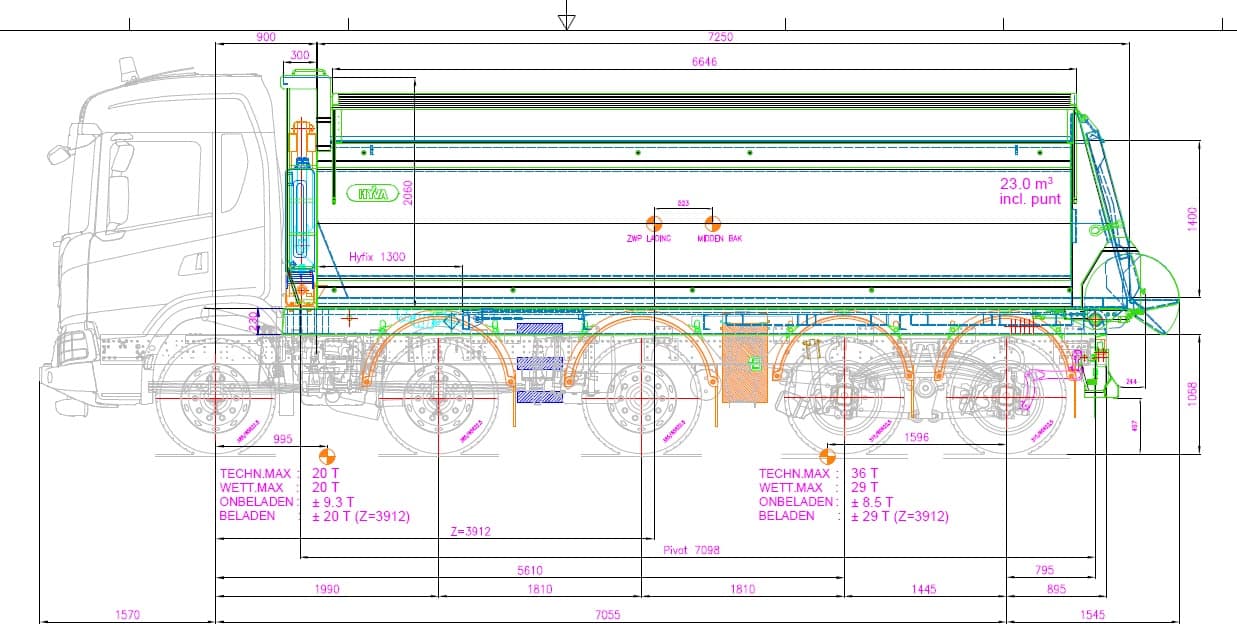This screenshot has height=643, width=1237.
Task: Click the vertical 1400 tailgate height dimension
Action: click(1191, 219)
